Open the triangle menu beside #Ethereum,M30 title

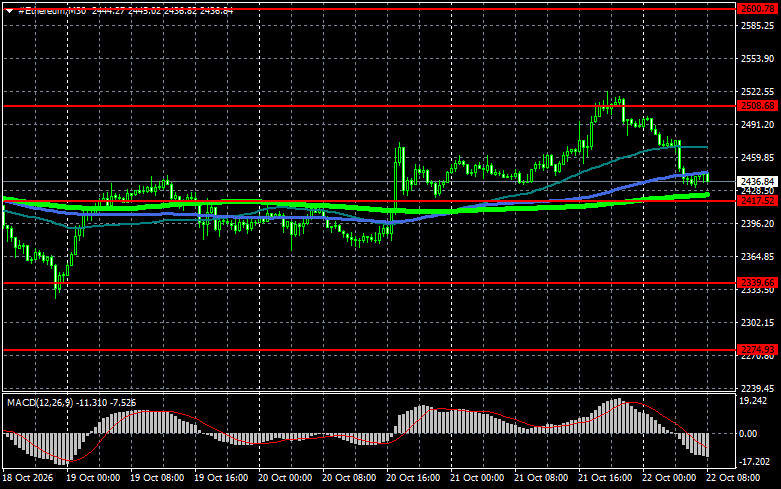pos(9,10)
